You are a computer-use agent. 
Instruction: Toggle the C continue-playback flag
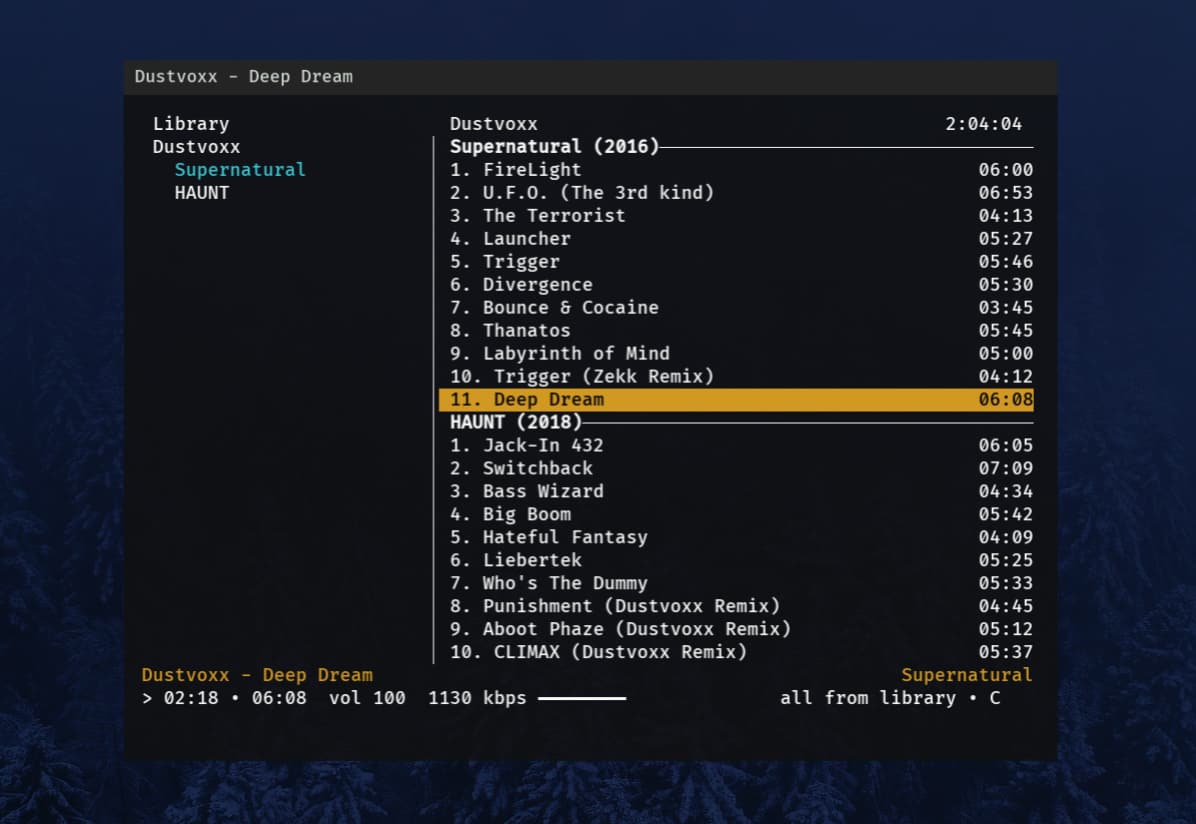click(994, 698)
